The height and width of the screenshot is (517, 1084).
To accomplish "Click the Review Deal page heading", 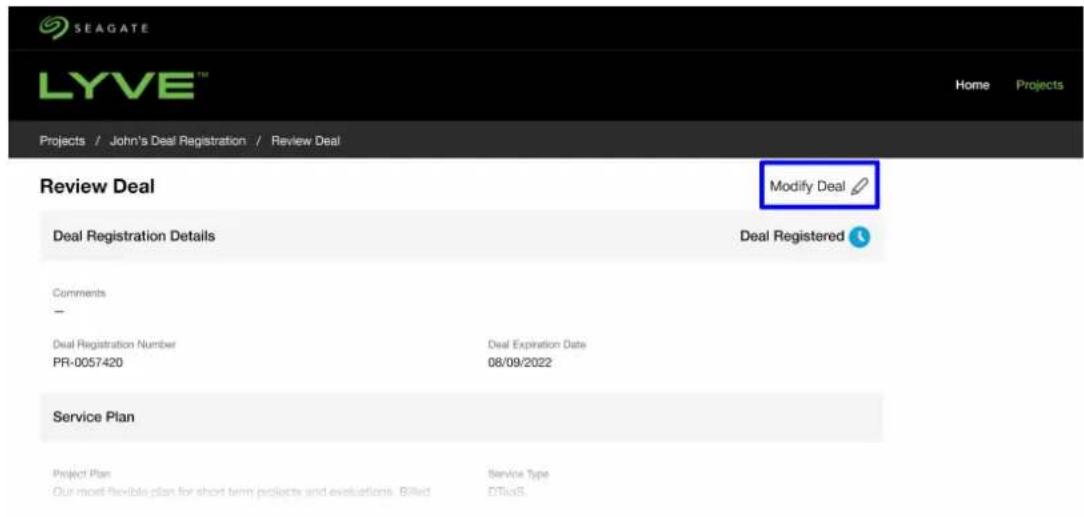I will point(97,186).
